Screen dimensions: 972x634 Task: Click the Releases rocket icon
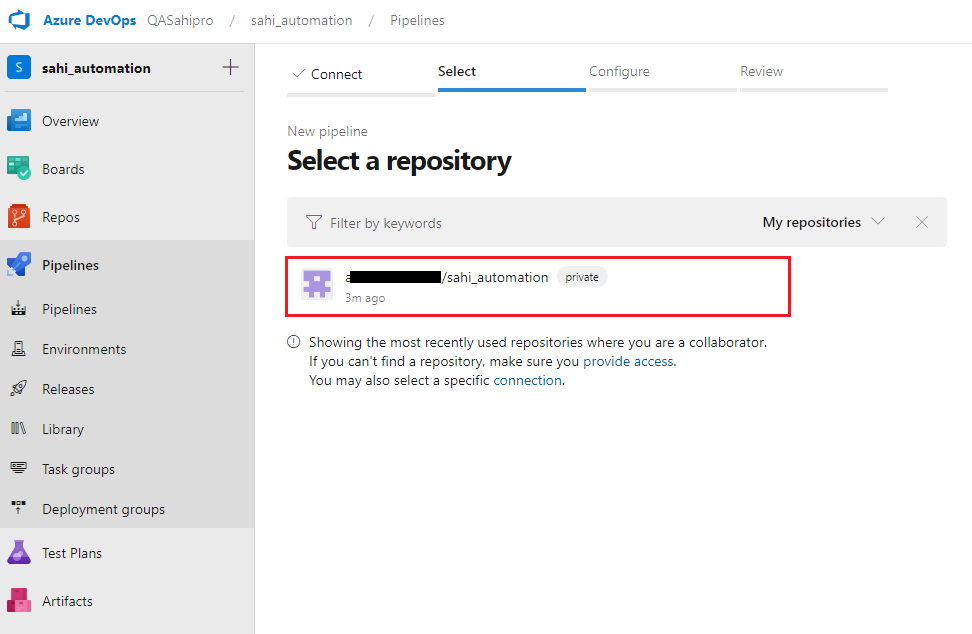19,389
